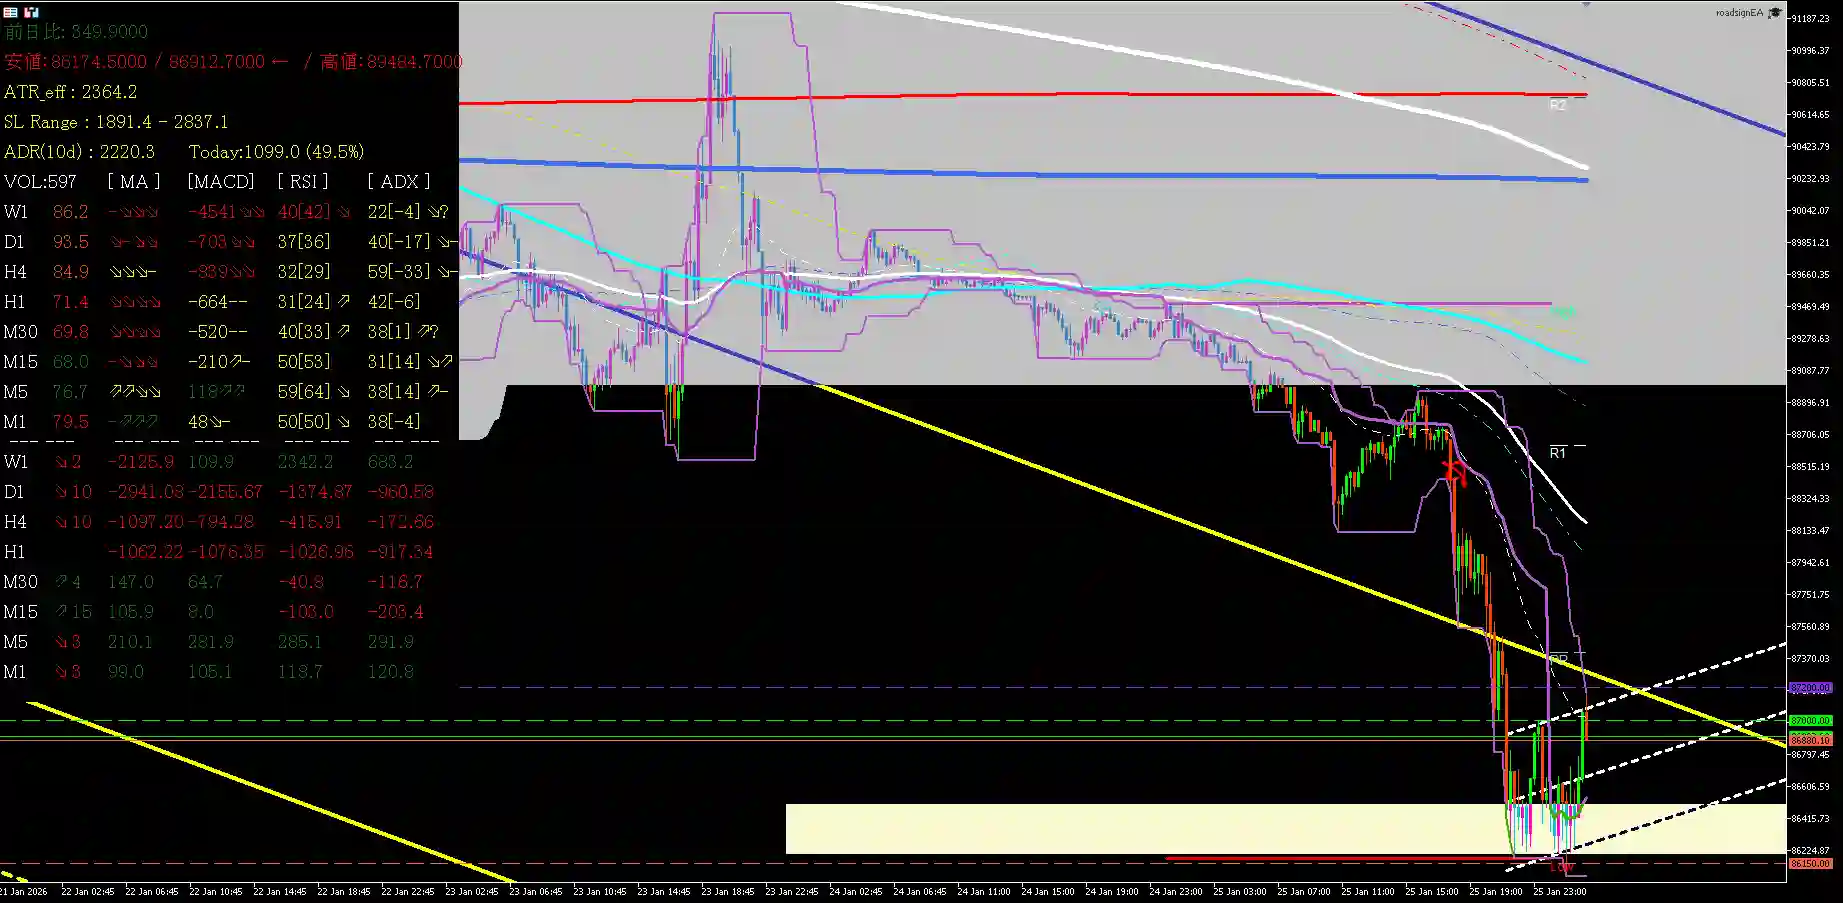Click the bar chart icon at top left
The width and height of the screenshot is (1843, 903).
tap(30, 13)
